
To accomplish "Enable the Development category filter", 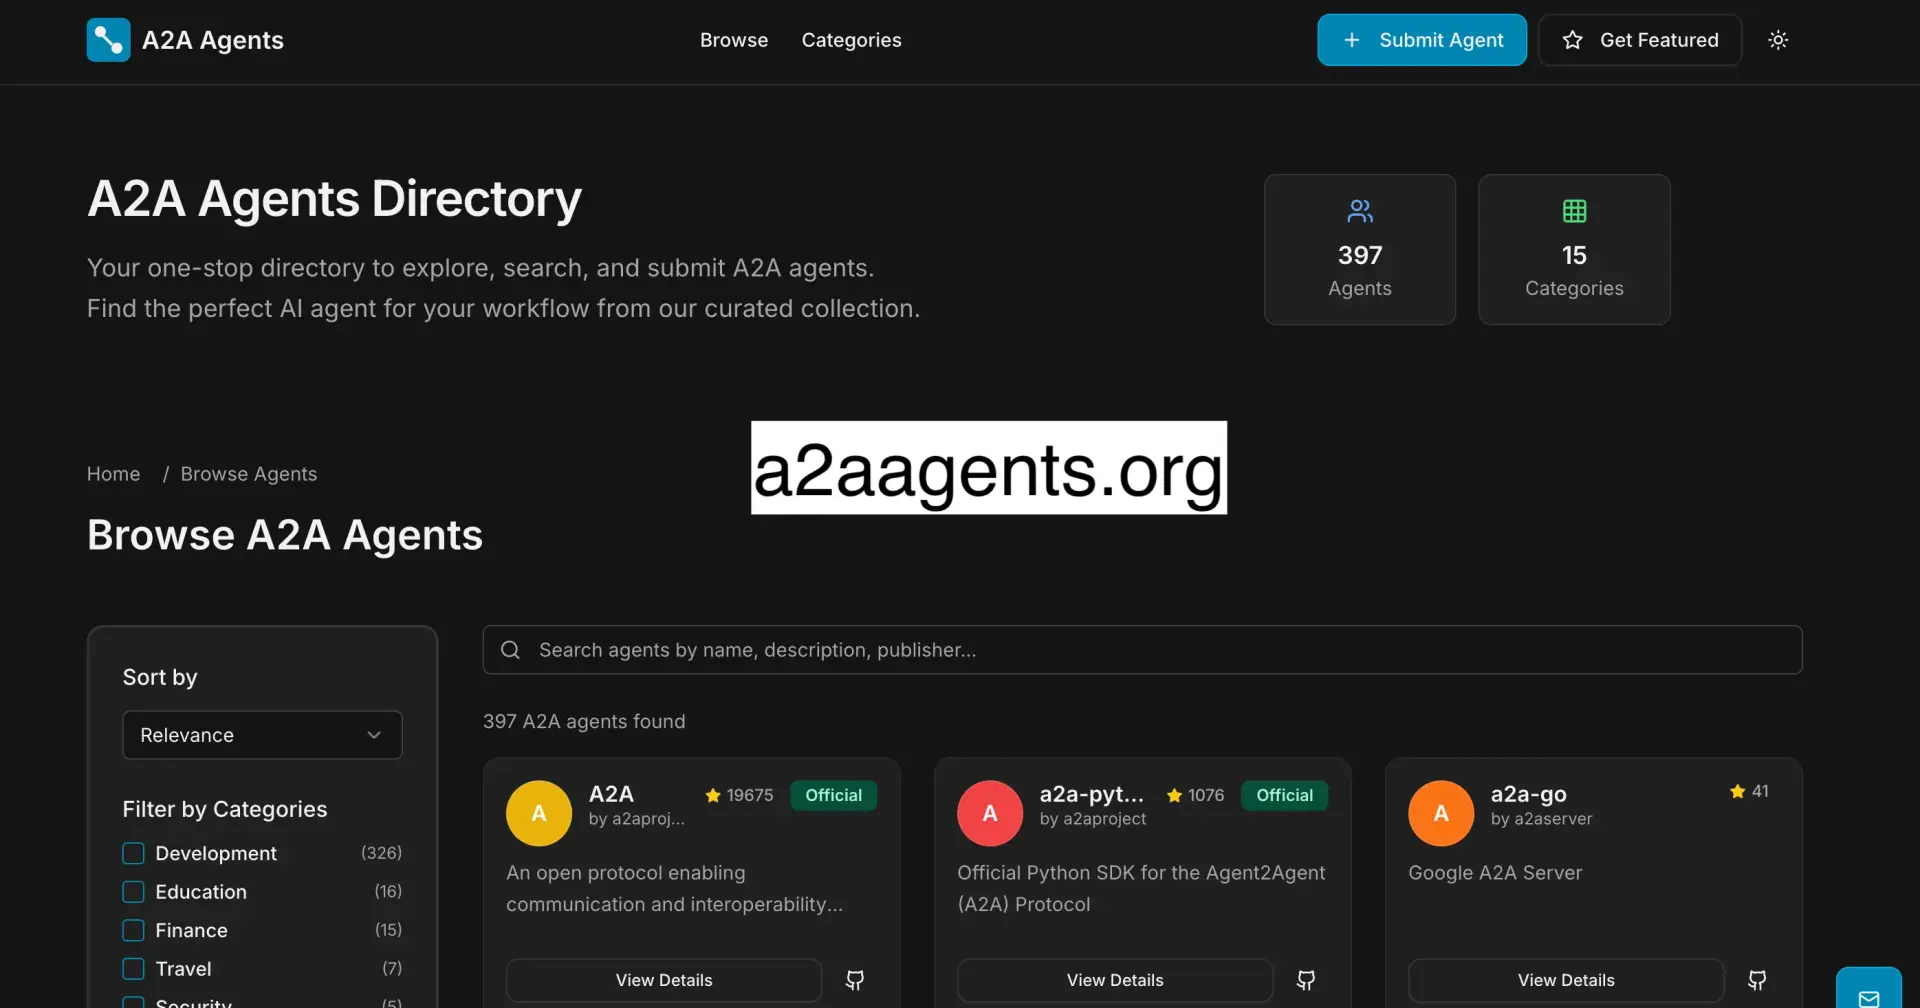I will click(132, 853).
